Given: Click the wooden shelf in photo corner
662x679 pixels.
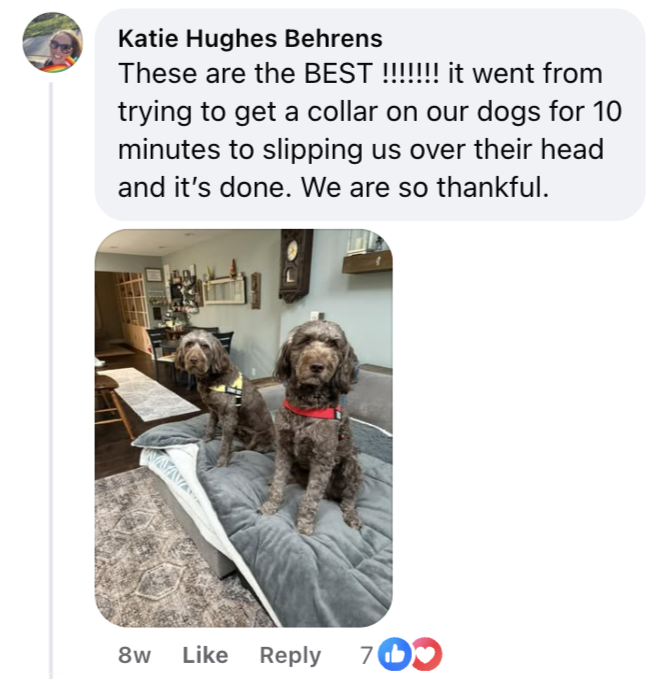Looking at the screenshot, I should pos(367,262).
